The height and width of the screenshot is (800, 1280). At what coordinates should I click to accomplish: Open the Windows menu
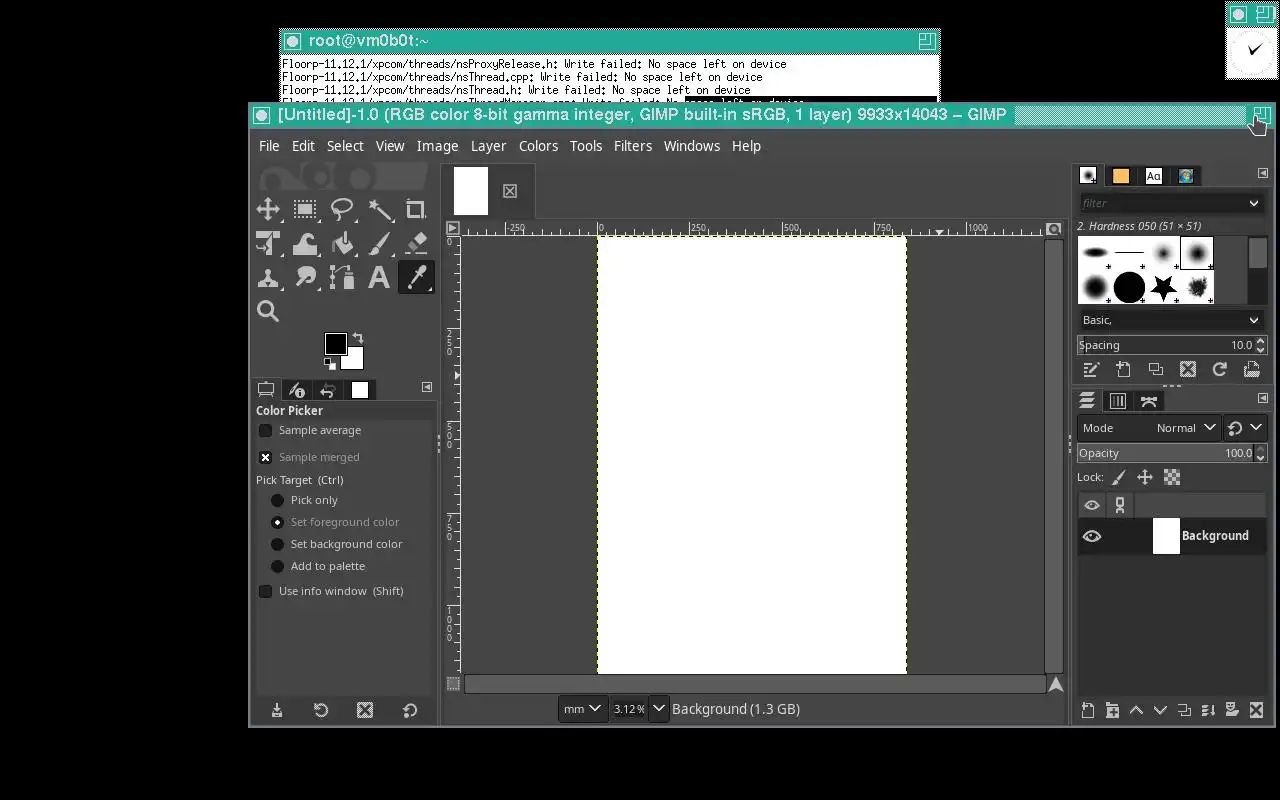click(692, 146)
